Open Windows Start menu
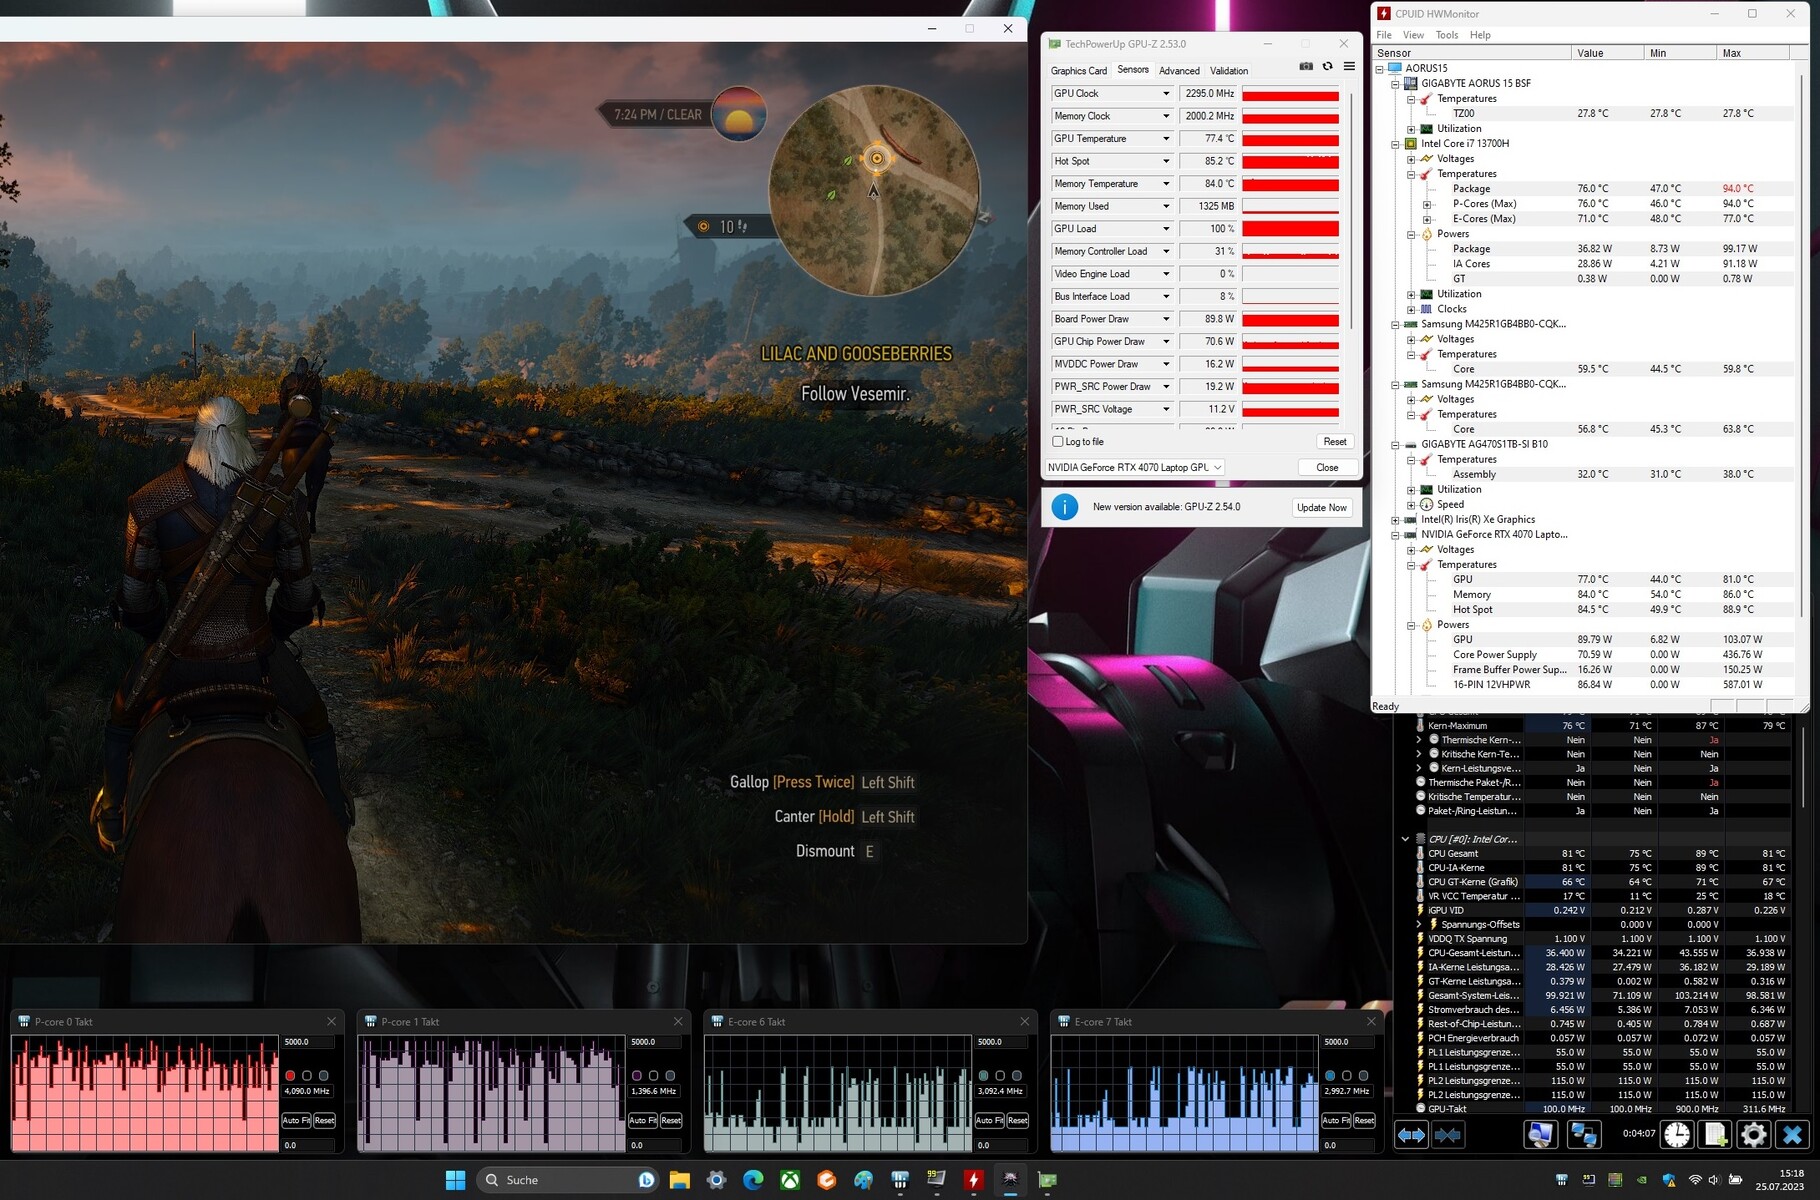This screenshot has width=1820, height=1200. tap(455, 1180)
